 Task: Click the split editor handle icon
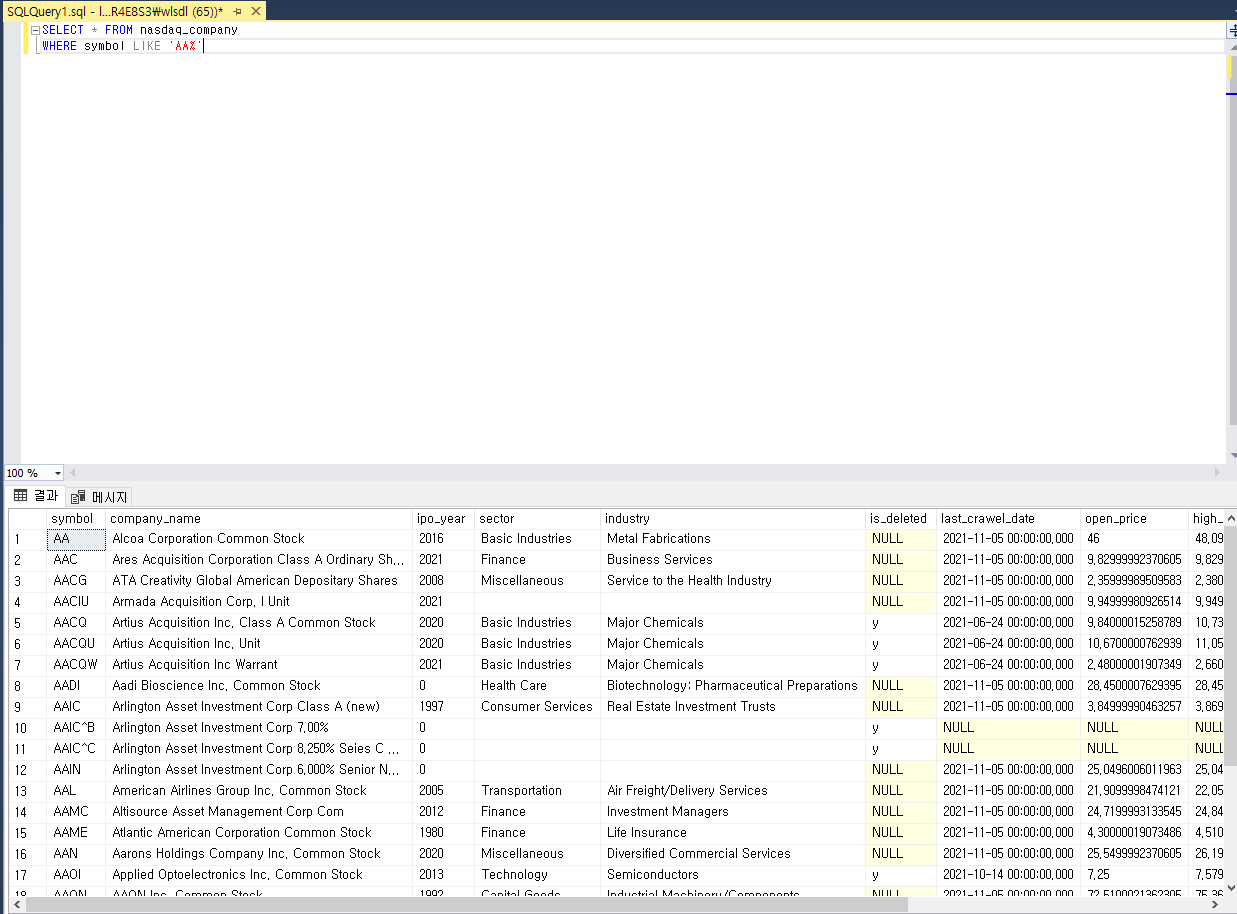[1231, 30]
